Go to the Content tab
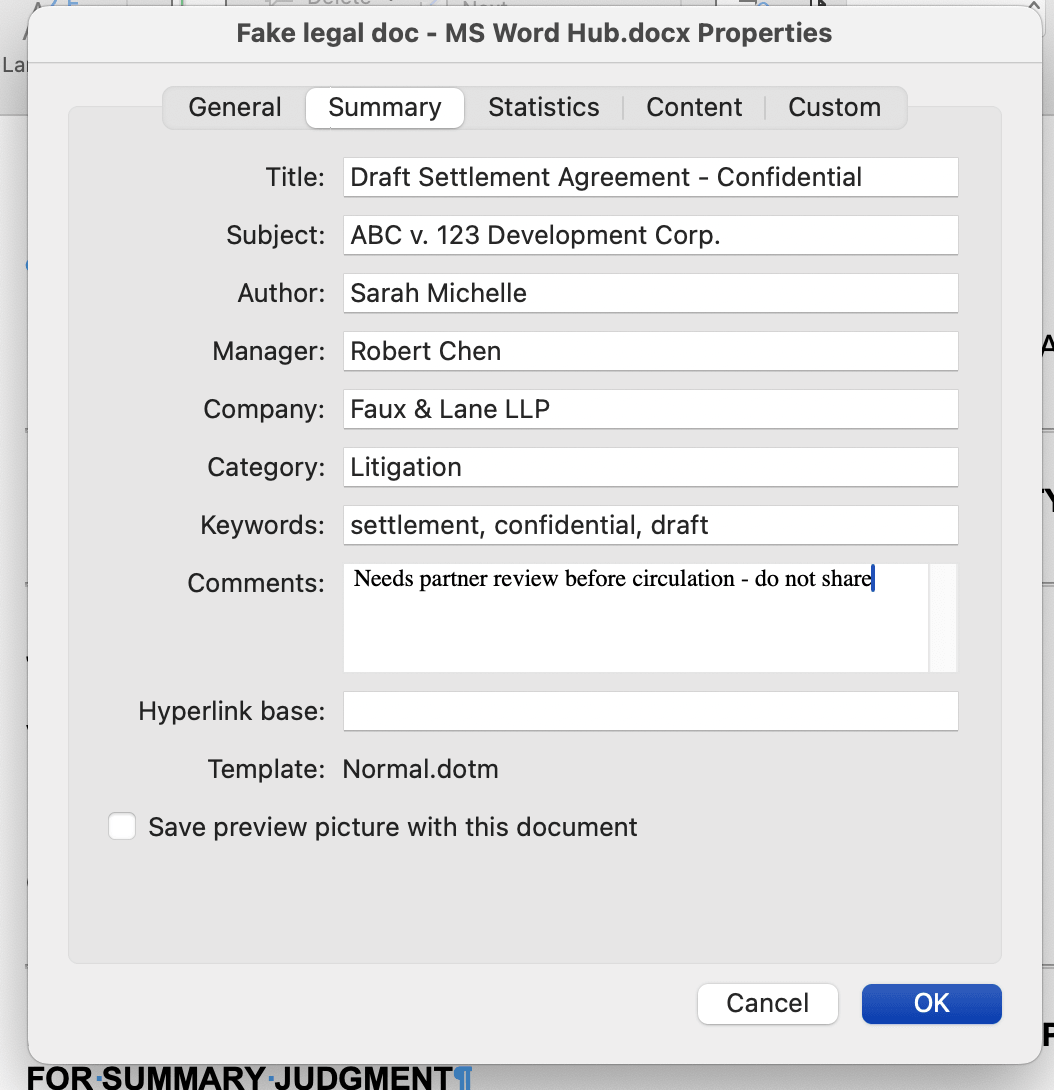The height and width of the screenshot is (1090, 1054). point(694,108)
